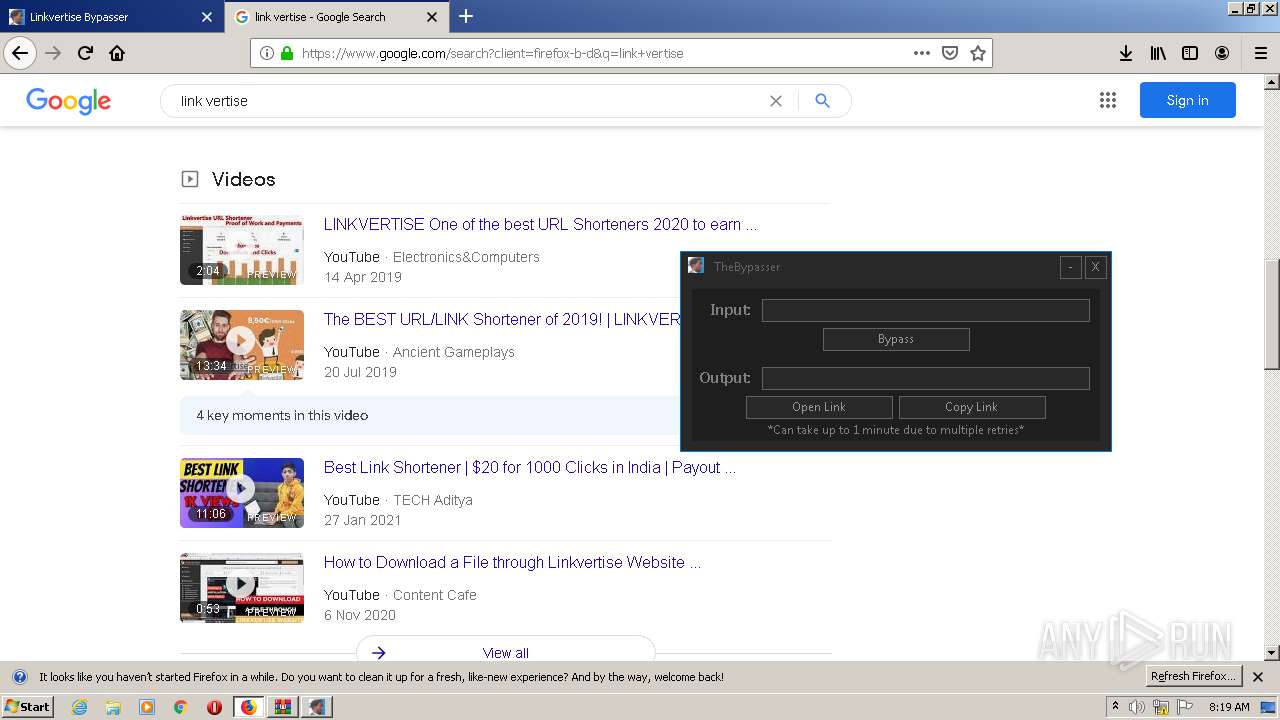Click the page vertical scrollbar thumb

[x=1272, y=314]
